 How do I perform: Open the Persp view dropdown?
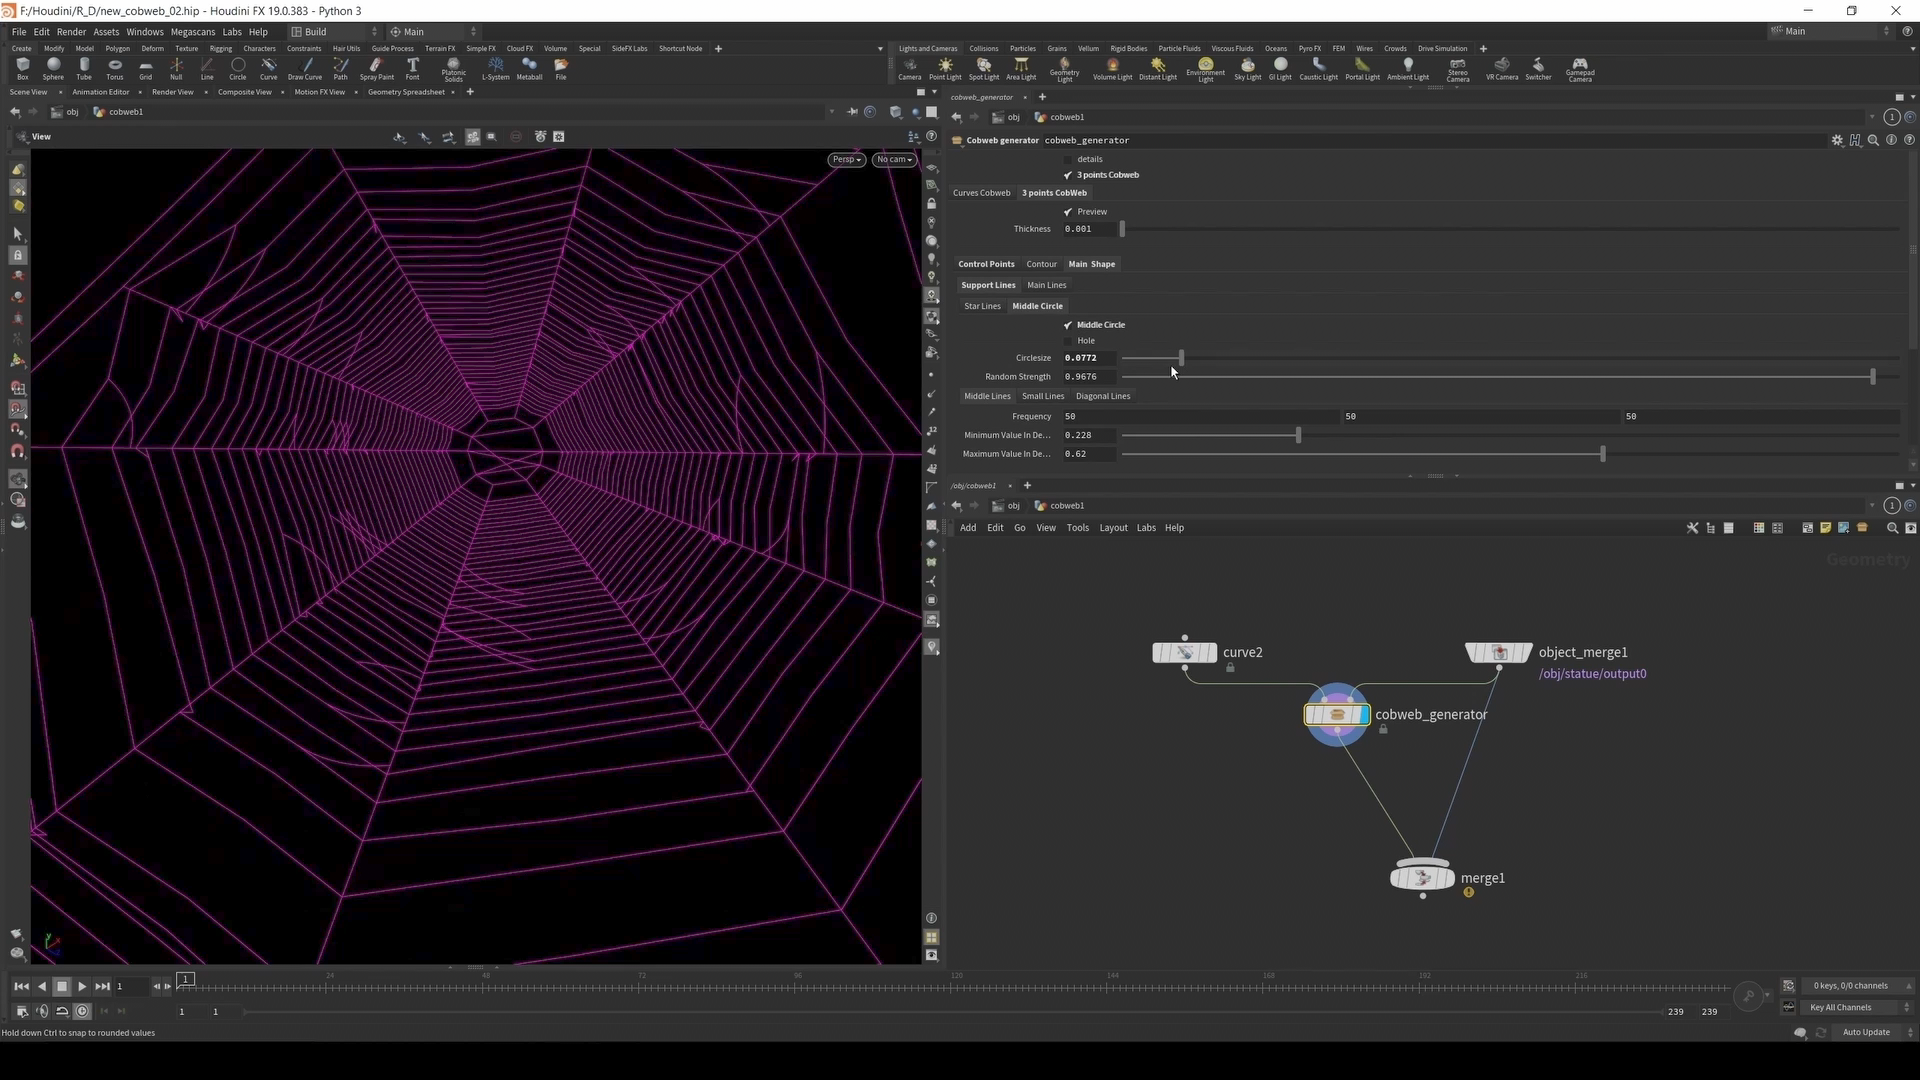(x=845, y=159)
